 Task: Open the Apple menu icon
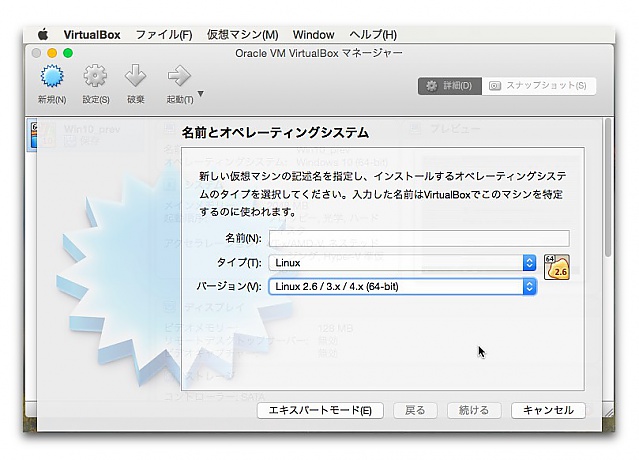tap(43, 34)
